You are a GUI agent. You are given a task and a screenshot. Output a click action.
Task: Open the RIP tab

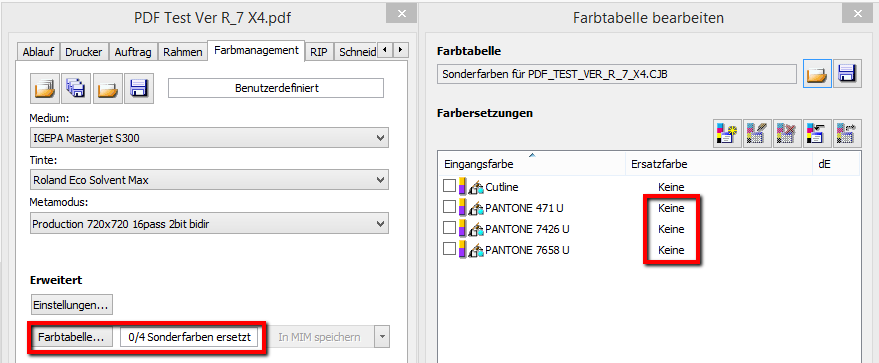coord(319,52)
